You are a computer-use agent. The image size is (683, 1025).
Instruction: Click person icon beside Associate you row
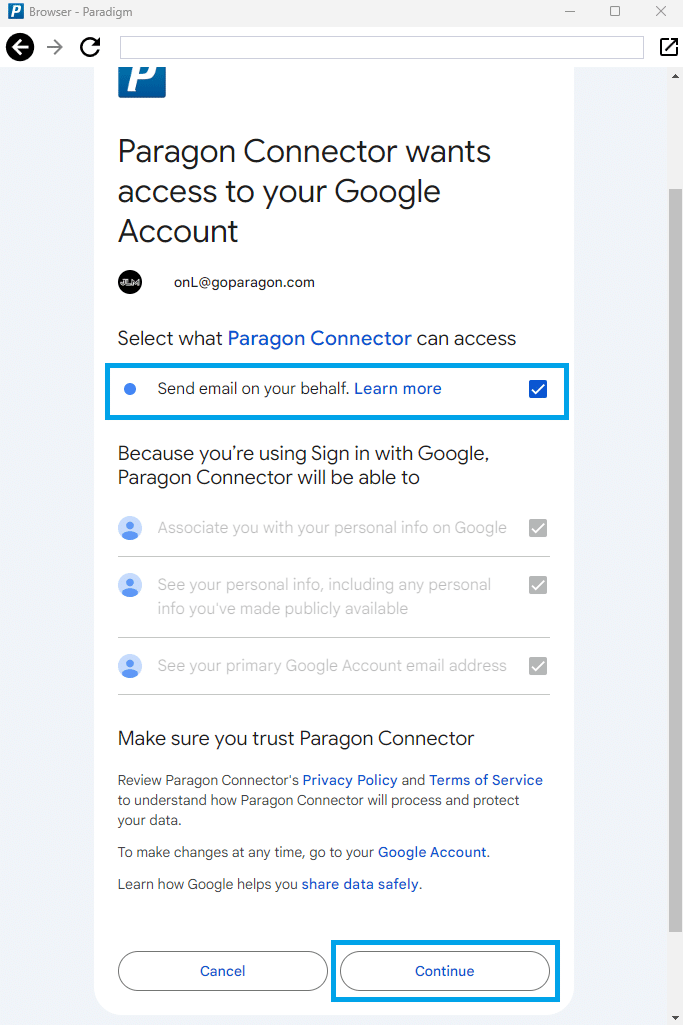[x=130, y=528]
